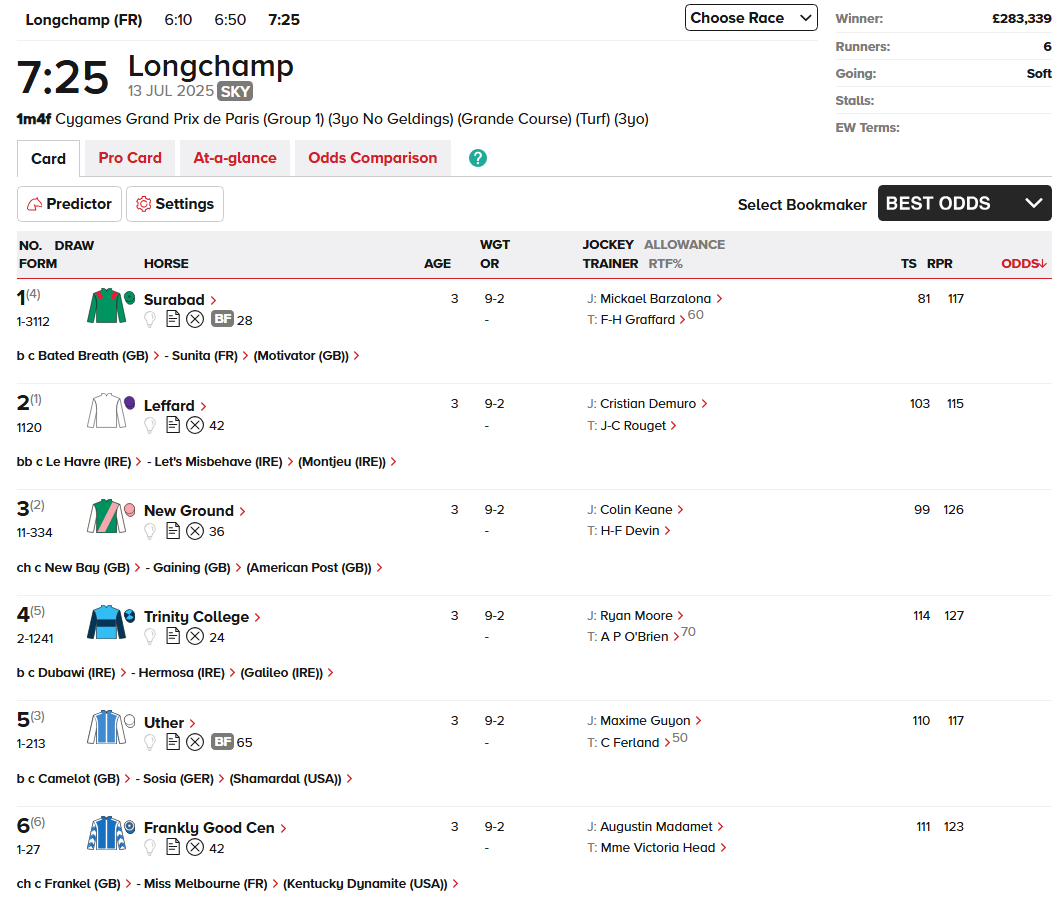This screenshot has height=902, width=1061.
Task: Click the Longchamp (FR) course name
Action: pyautogui.click(x=84, y=20)
